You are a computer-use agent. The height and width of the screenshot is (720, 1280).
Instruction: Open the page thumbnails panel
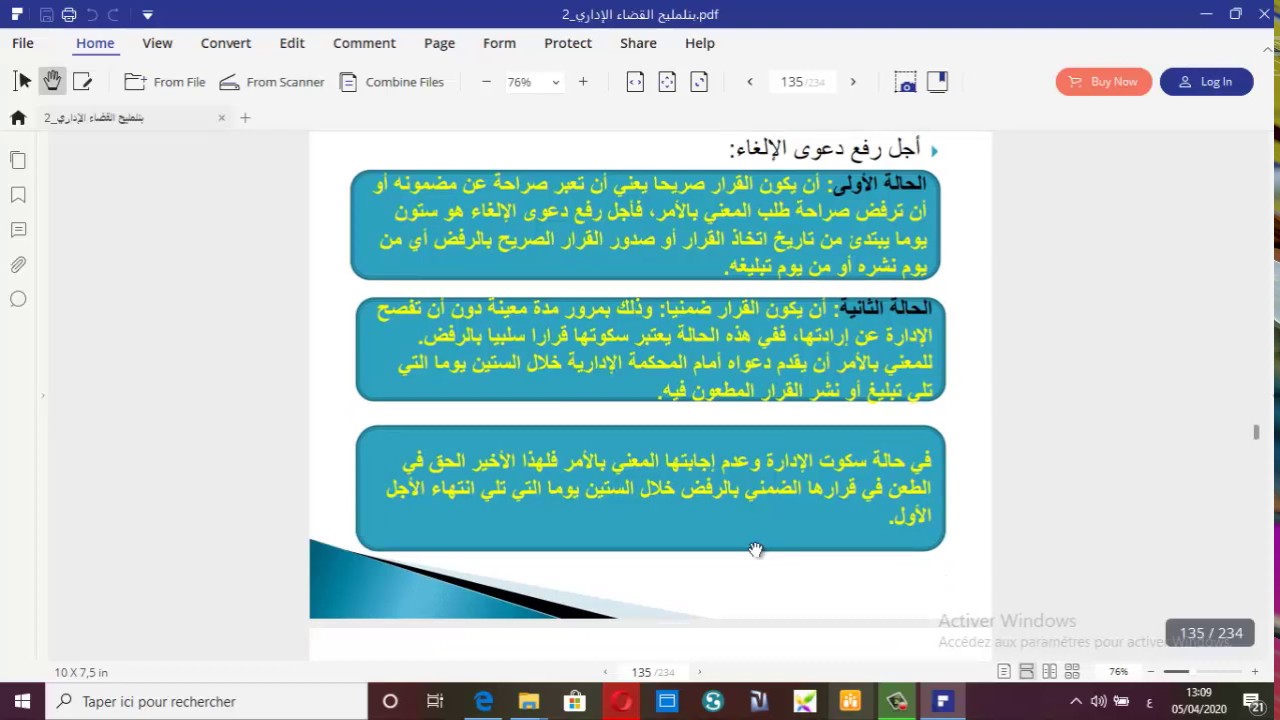click(x=18, y=160)
